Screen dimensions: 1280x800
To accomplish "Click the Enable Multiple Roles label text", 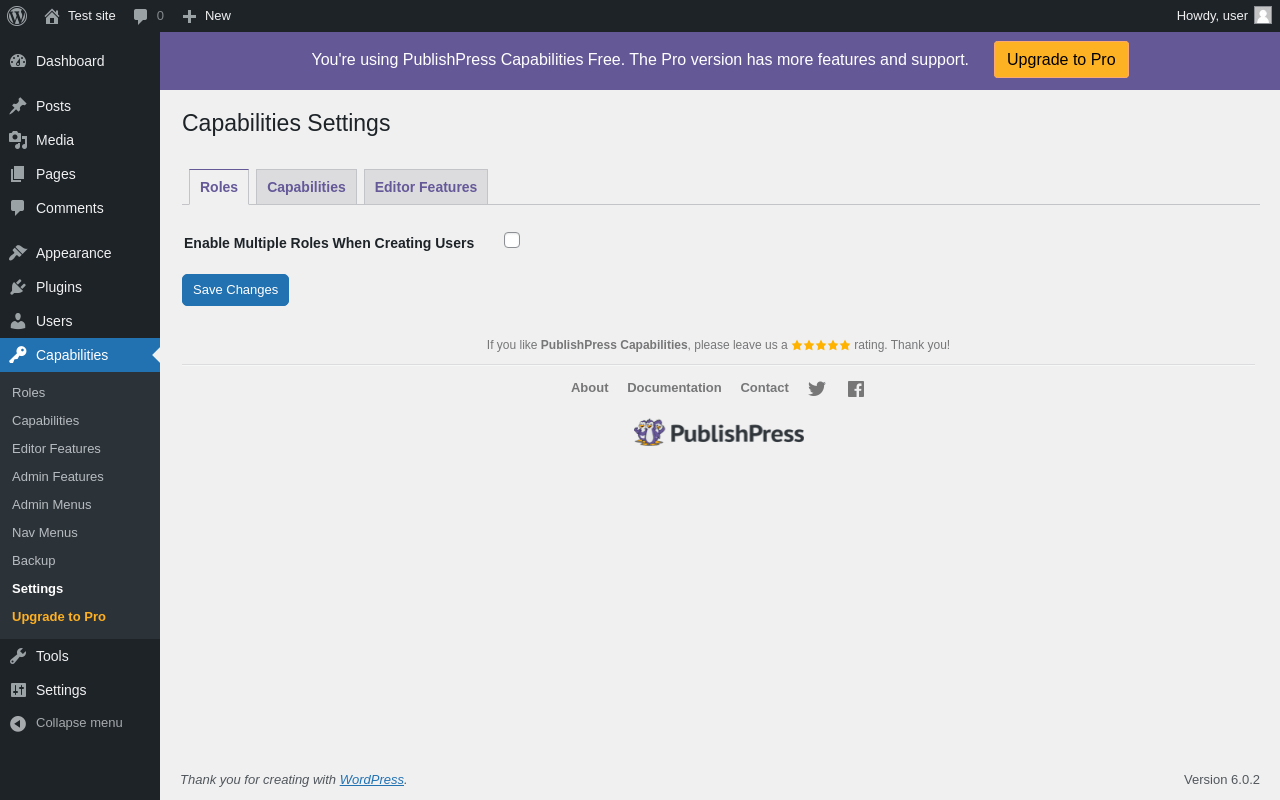I will point(329,243).
